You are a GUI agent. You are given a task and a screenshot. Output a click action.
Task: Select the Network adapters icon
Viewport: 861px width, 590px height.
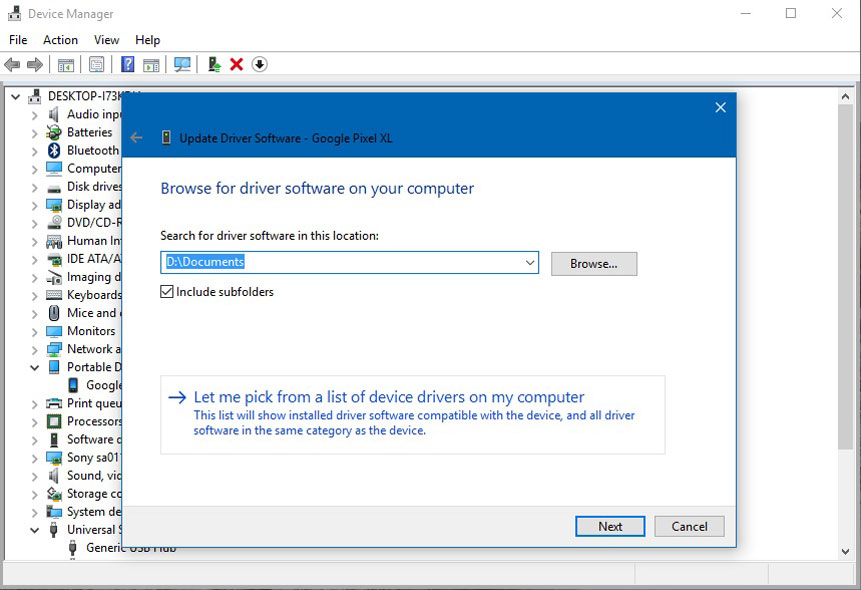pyautogui.click(x=54, y=349)
